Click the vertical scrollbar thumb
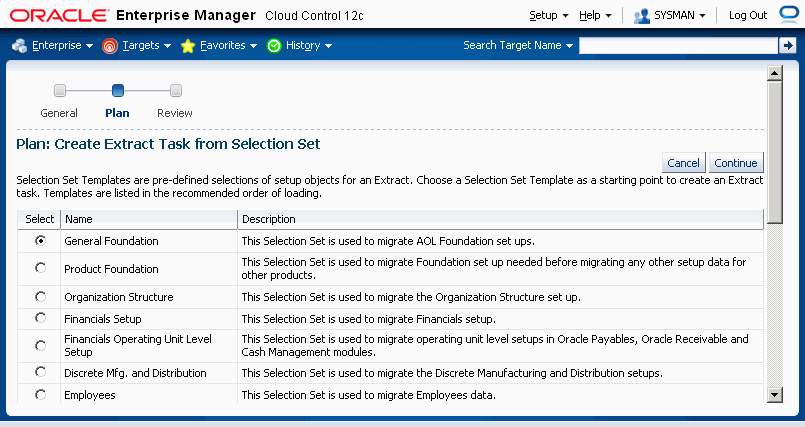This screenshot has height=427, width=805. click(774, 152)
